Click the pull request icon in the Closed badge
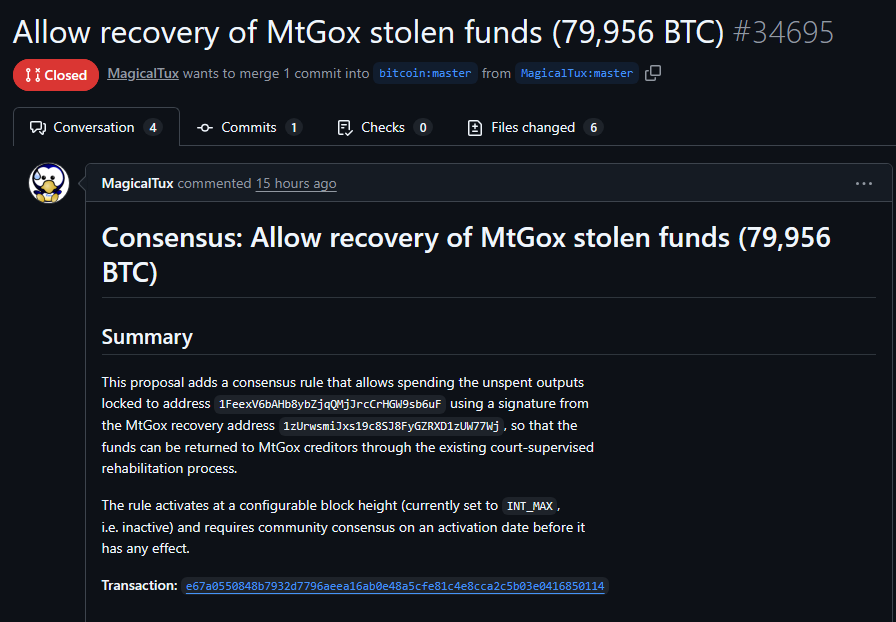Screen dimensions: 896x622 coord(32,75)
